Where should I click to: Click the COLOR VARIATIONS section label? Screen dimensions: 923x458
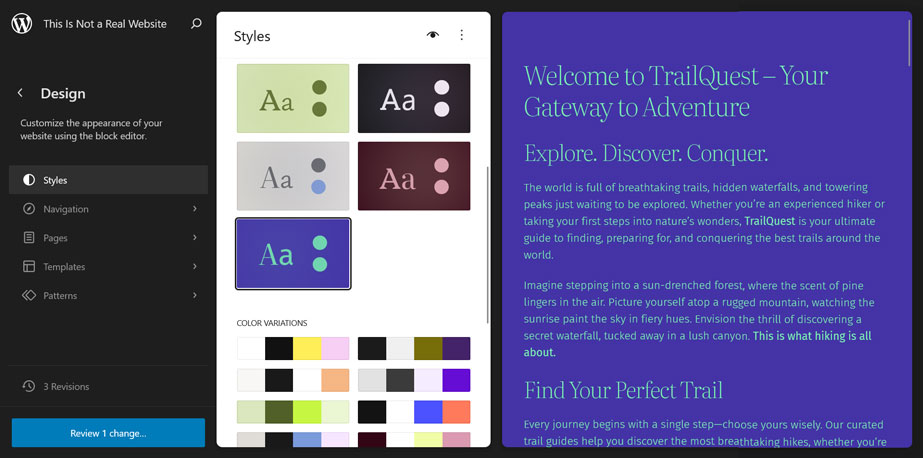(x=272, y=323)
